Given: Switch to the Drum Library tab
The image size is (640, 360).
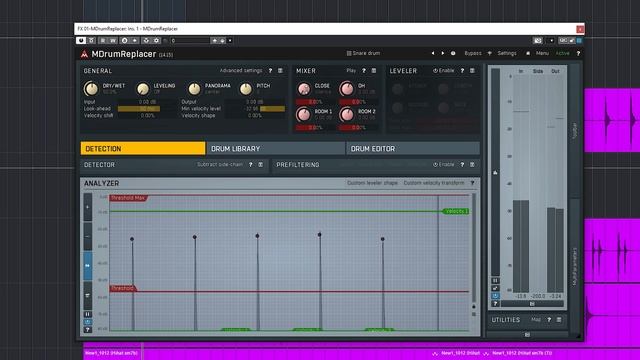Looking at the screenshot, I should (276, 149).
